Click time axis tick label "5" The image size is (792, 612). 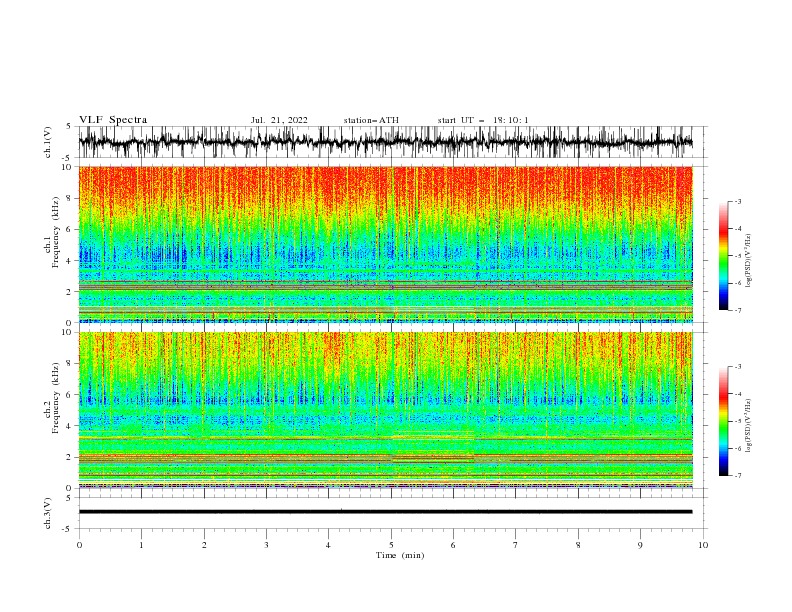[391, 545]
